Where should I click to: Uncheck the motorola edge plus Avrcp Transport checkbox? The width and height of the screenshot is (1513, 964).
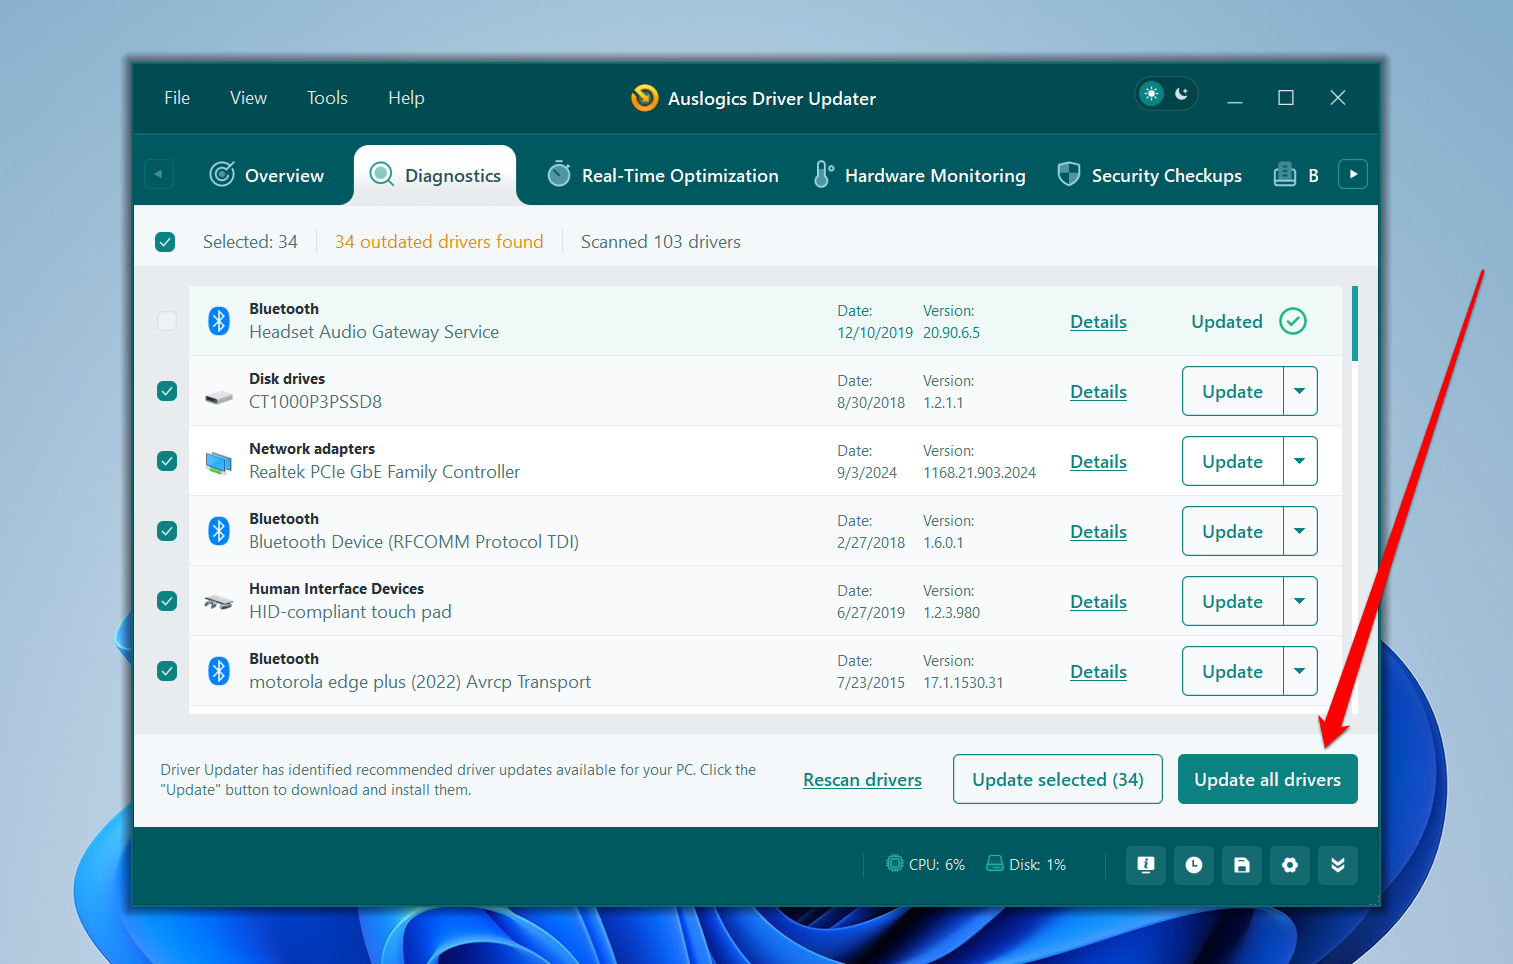(x=167, y=671)
